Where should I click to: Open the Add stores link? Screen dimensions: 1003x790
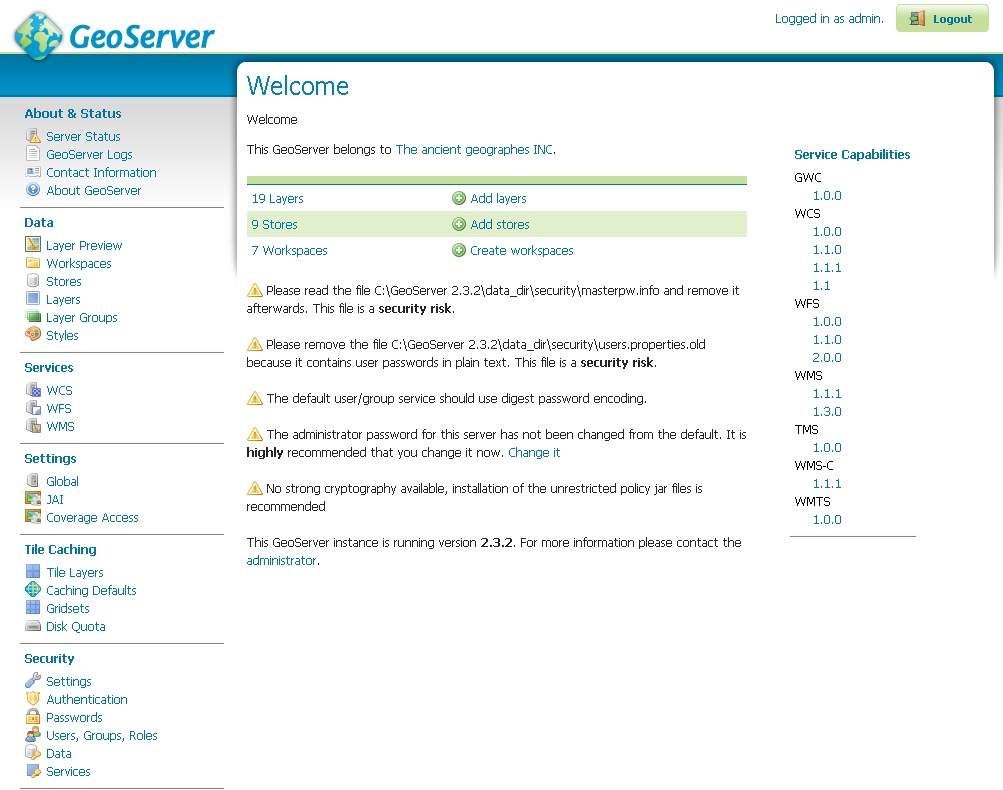coord(499,224)
